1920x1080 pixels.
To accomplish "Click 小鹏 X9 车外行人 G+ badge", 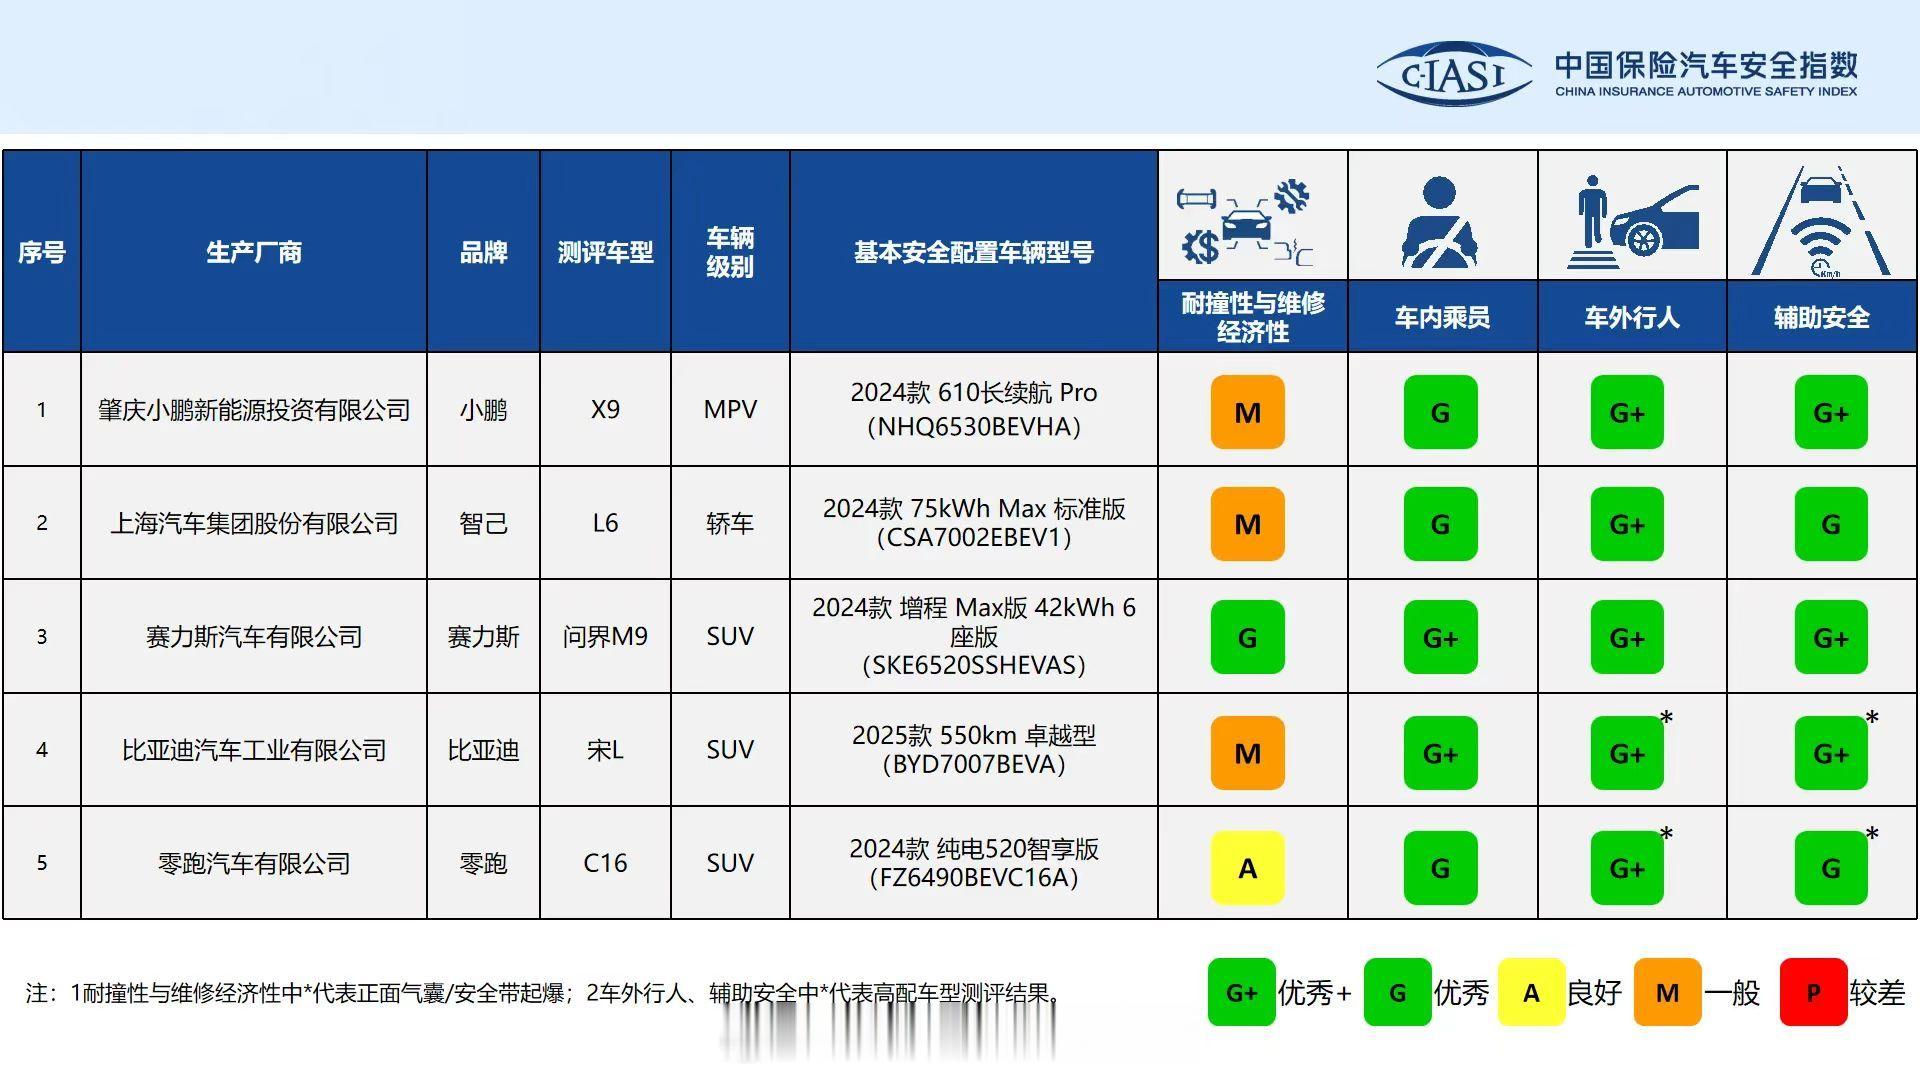I will point(1627,412).
